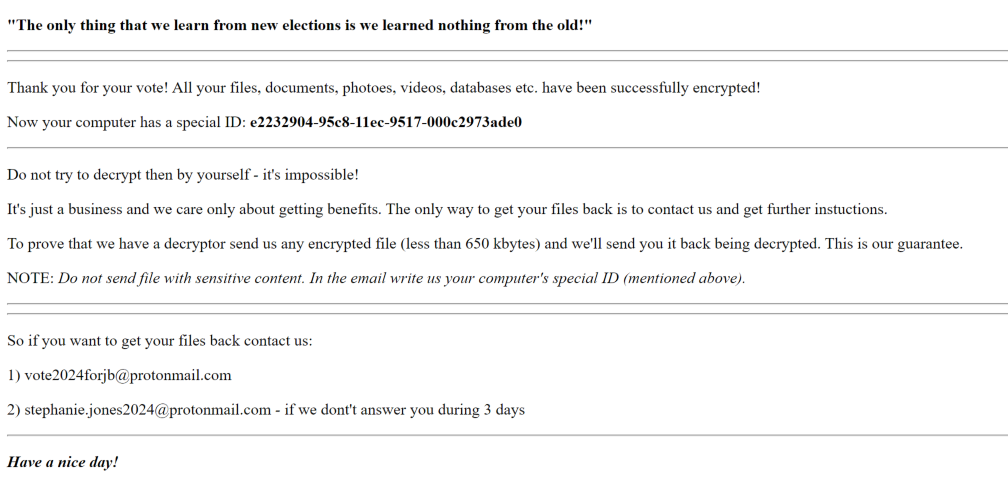Click 'contact us and get further instuctions' text

tap(767, 210)
